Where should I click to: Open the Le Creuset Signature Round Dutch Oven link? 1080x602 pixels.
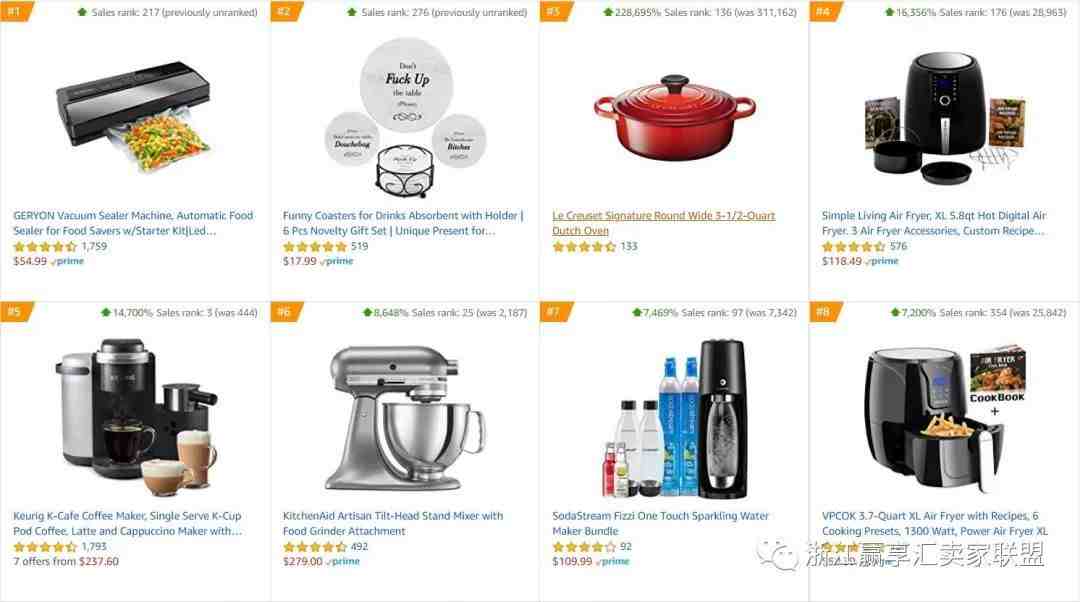click(663, 223)
